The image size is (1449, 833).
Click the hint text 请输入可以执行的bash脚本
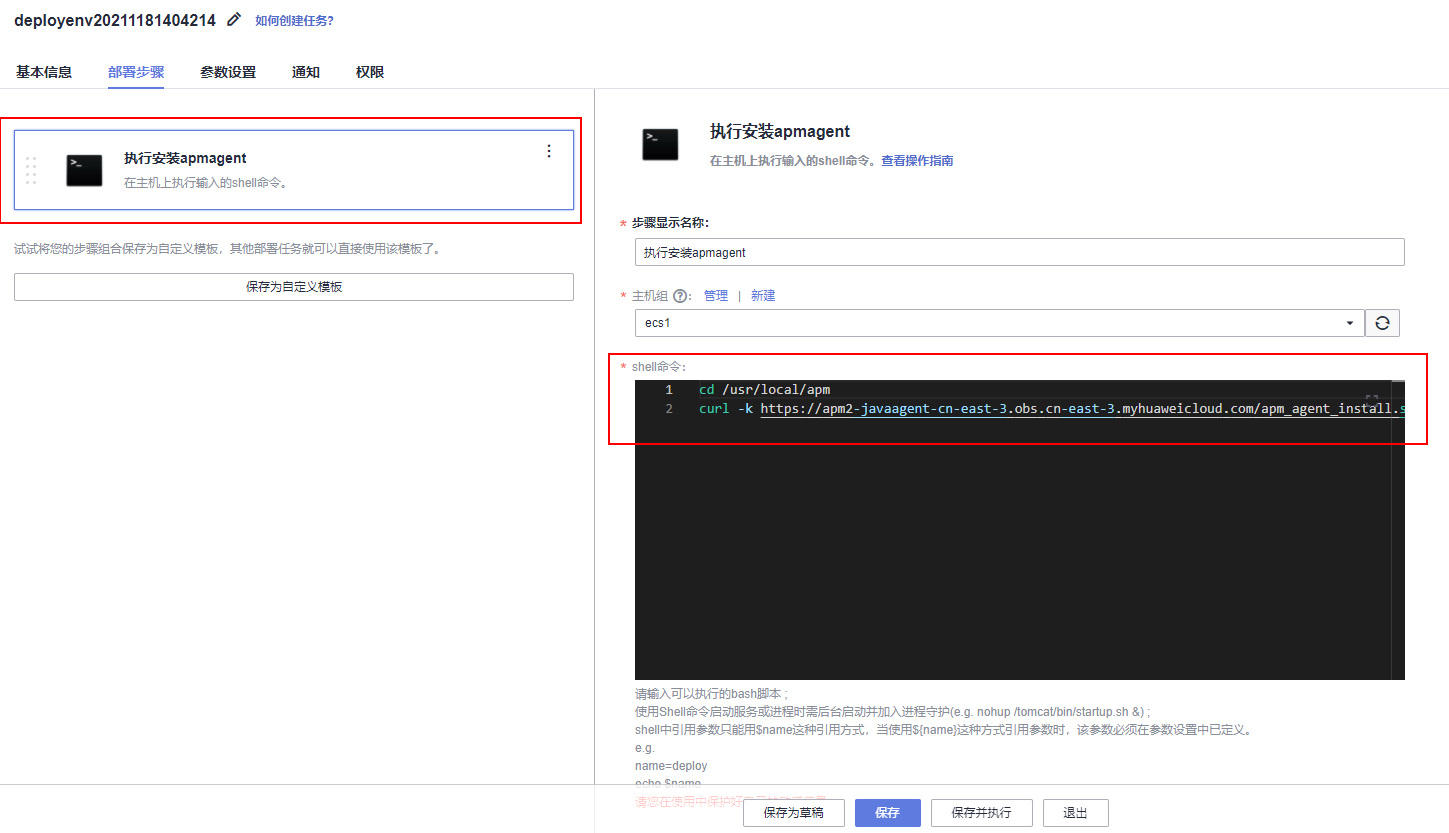(x=712, y=693)
